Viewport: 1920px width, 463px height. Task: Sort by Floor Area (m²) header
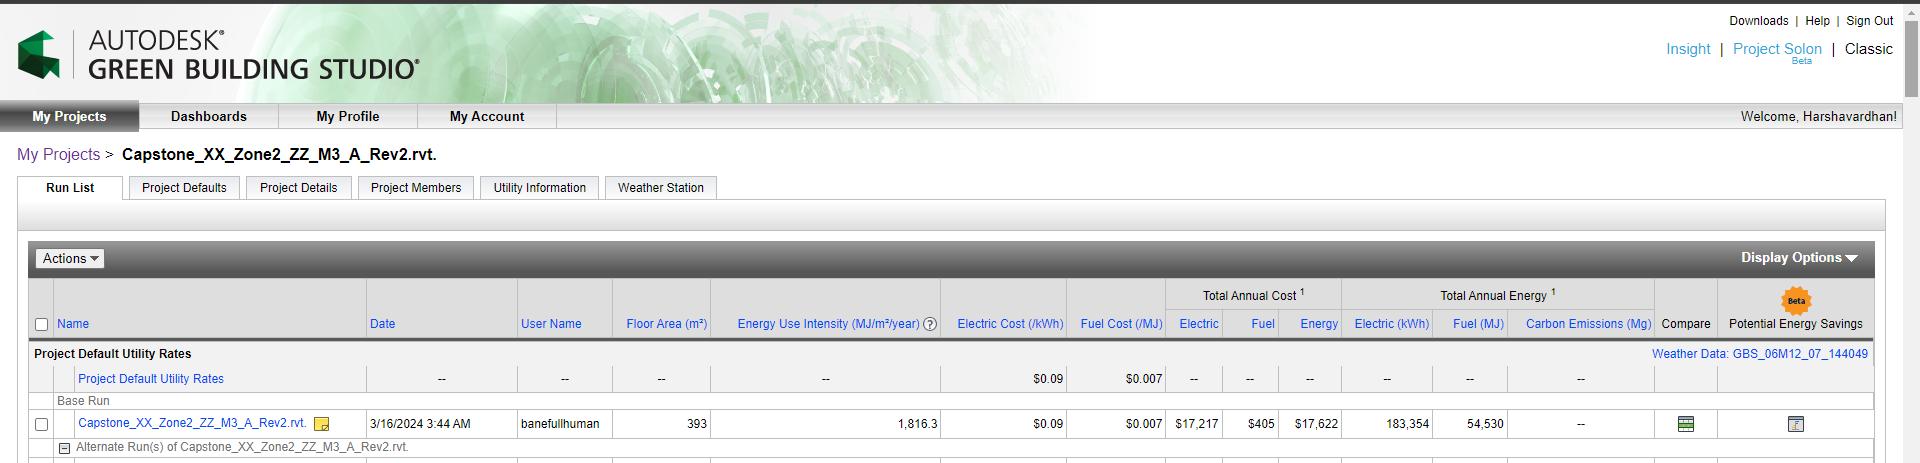pyautogui.click(x=667, y=324)
